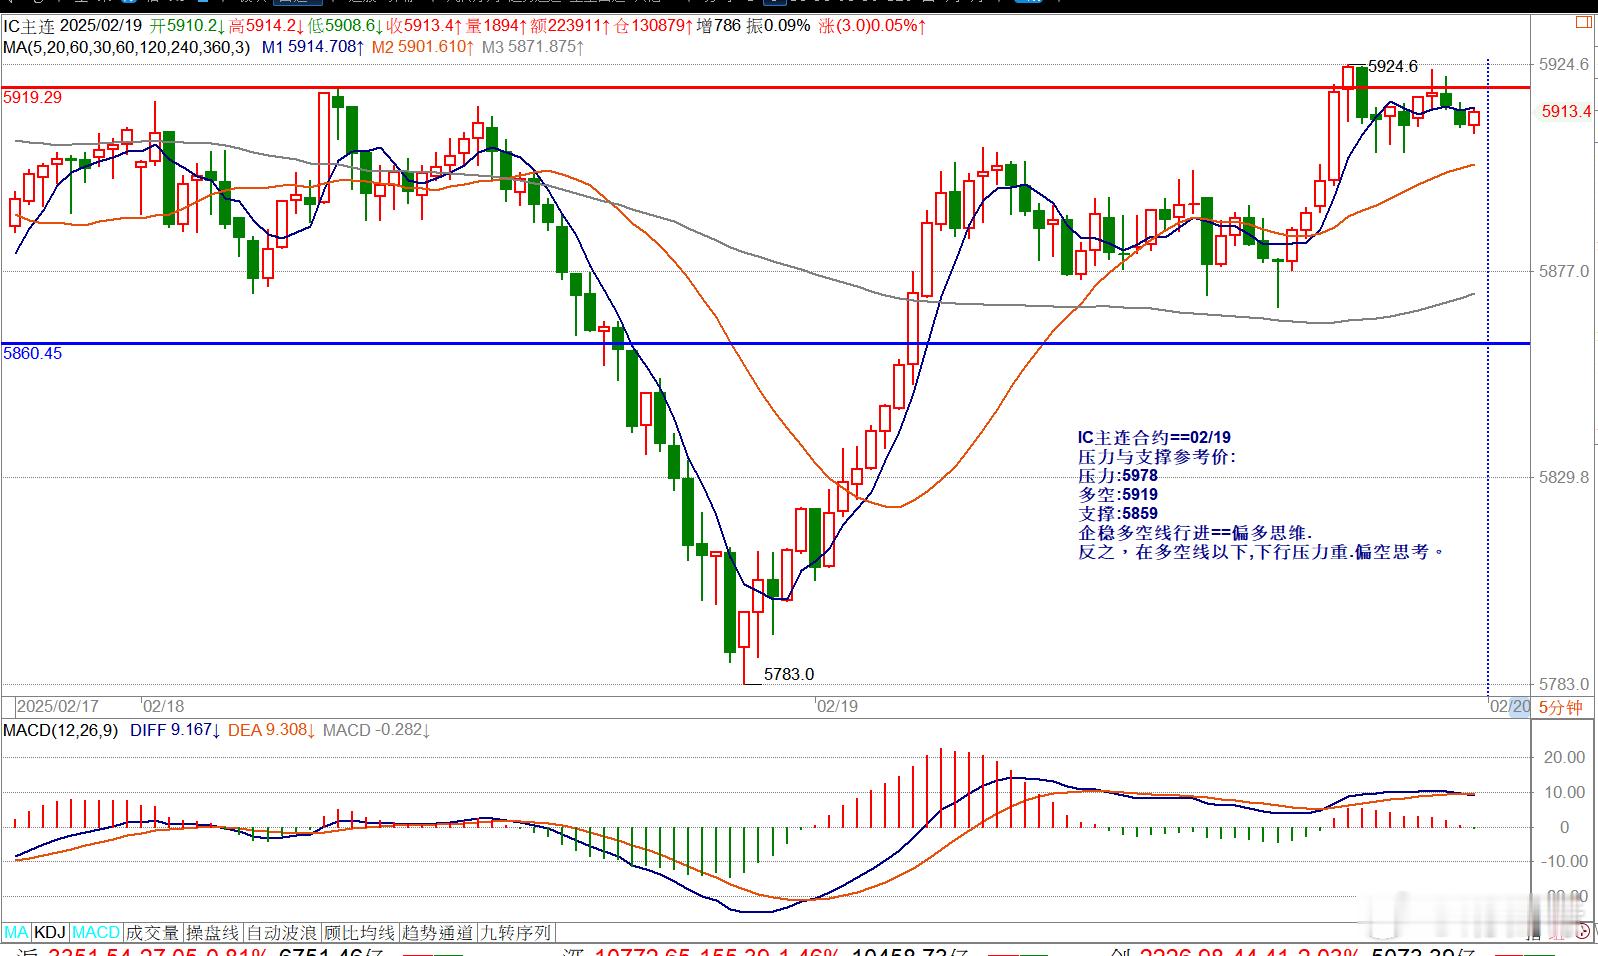
Task: Open the 趋势通道 indicator tab
Action: [x=437, y=932]
